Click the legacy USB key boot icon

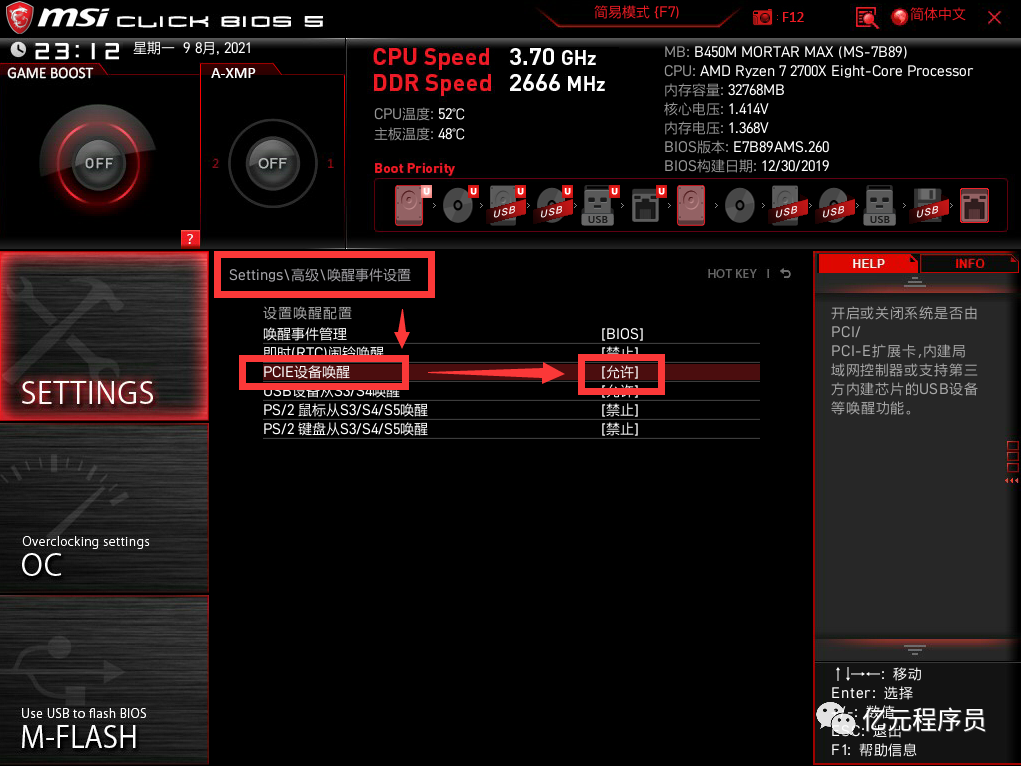(x=880, y=205)
